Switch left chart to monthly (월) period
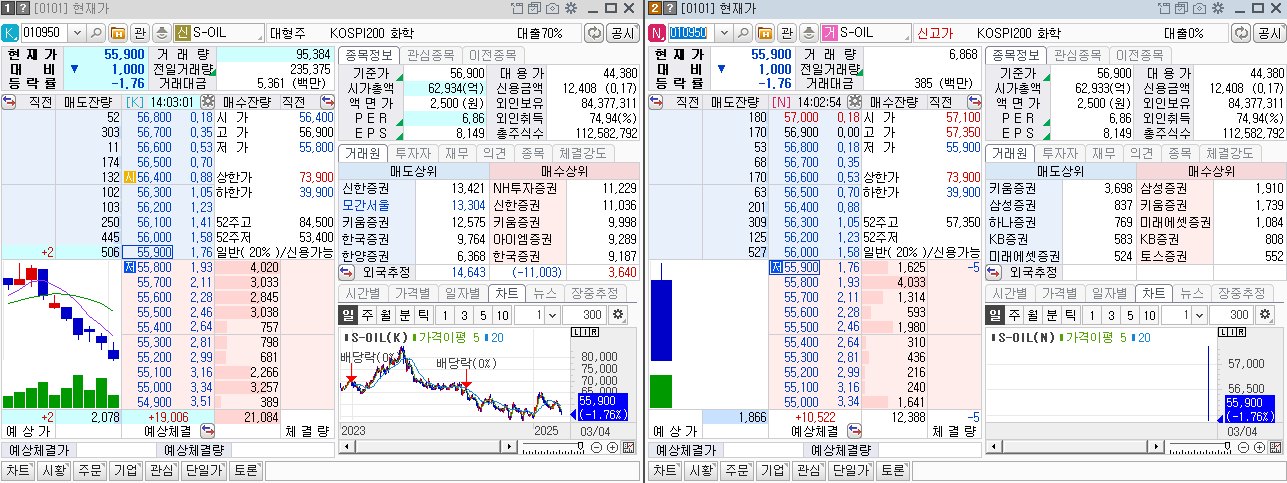 (385, 315)
